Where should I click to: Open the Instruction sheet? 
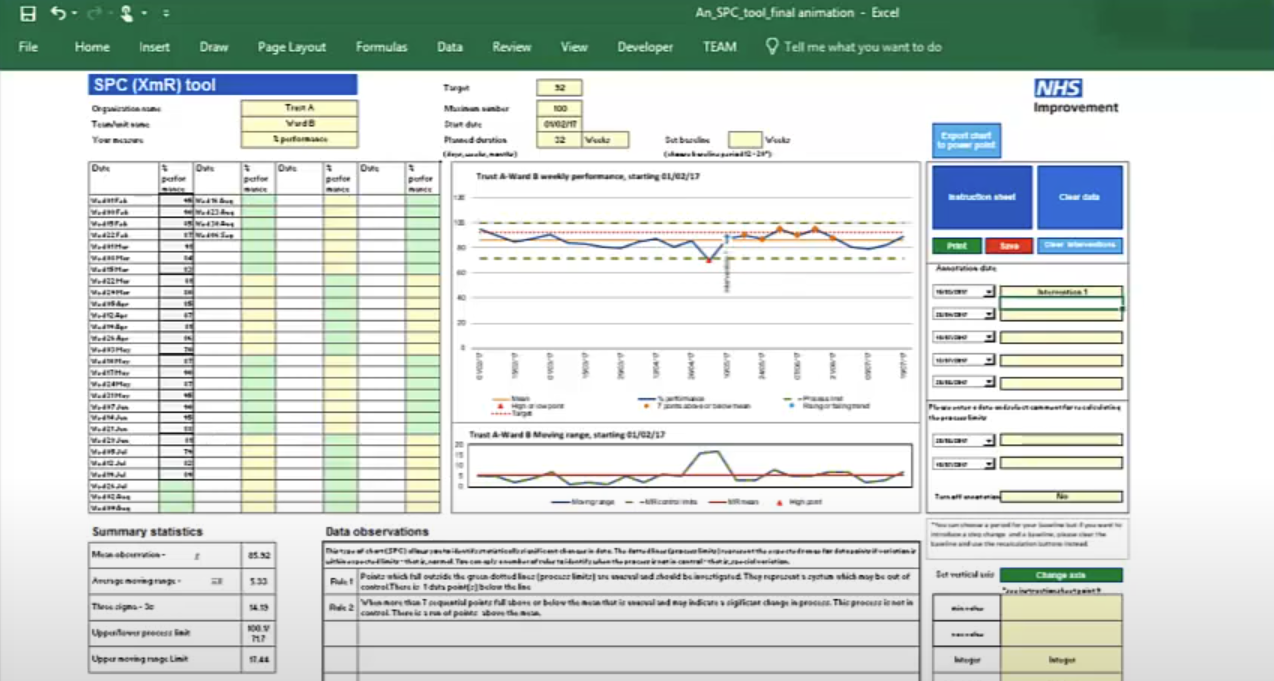tap(981, 197)
